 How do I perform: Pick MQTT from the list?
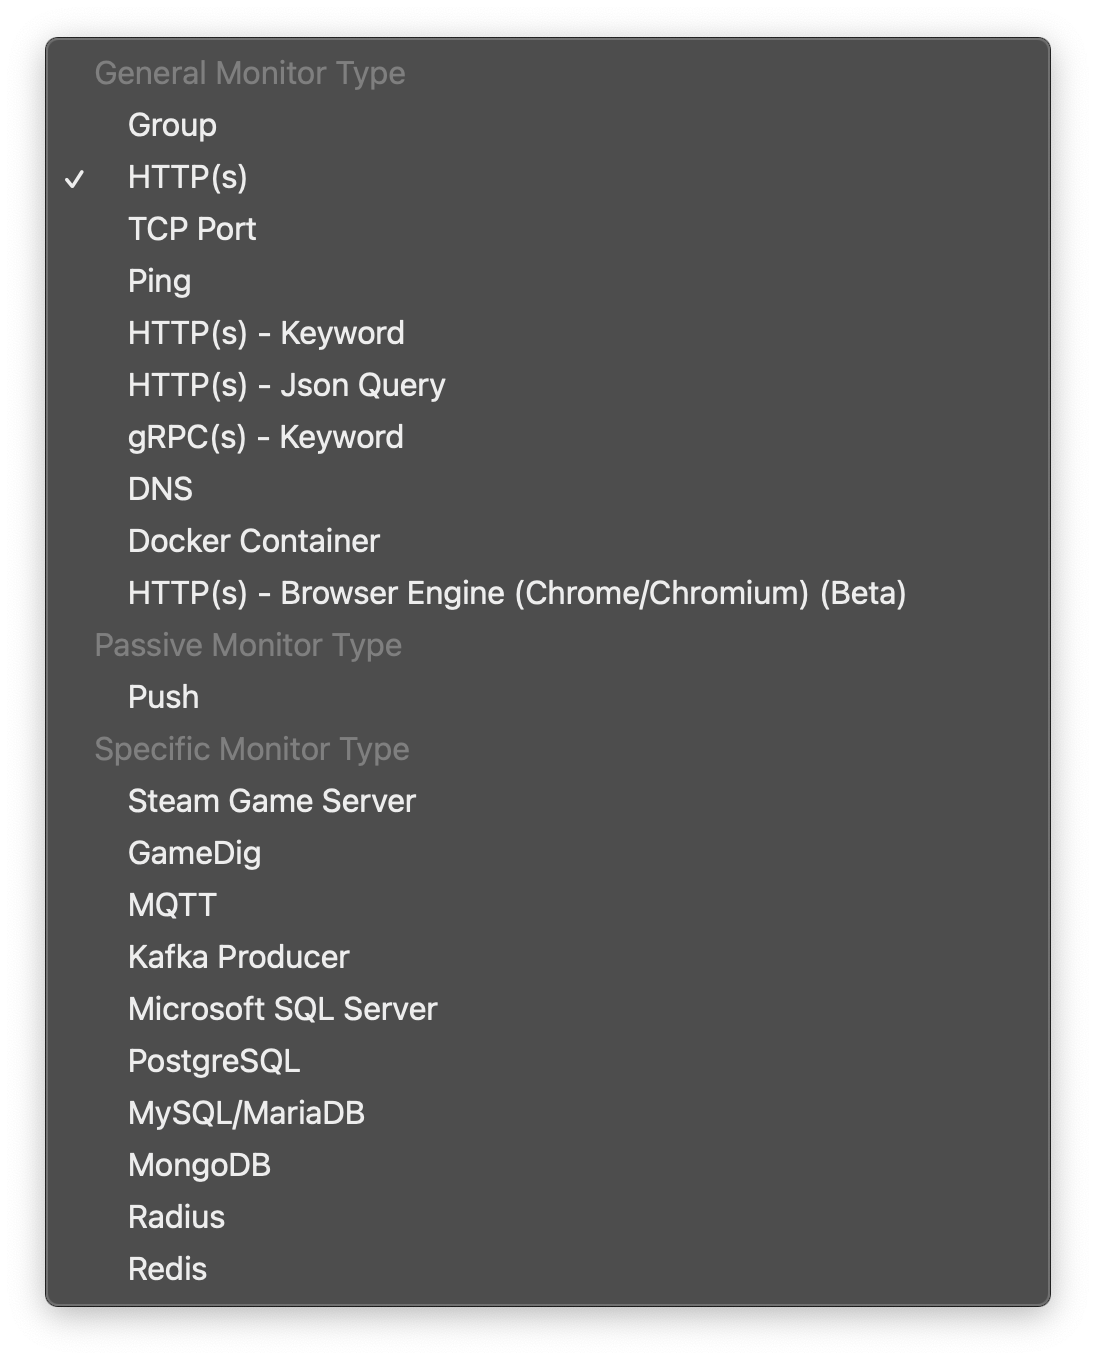pos(172,905)
